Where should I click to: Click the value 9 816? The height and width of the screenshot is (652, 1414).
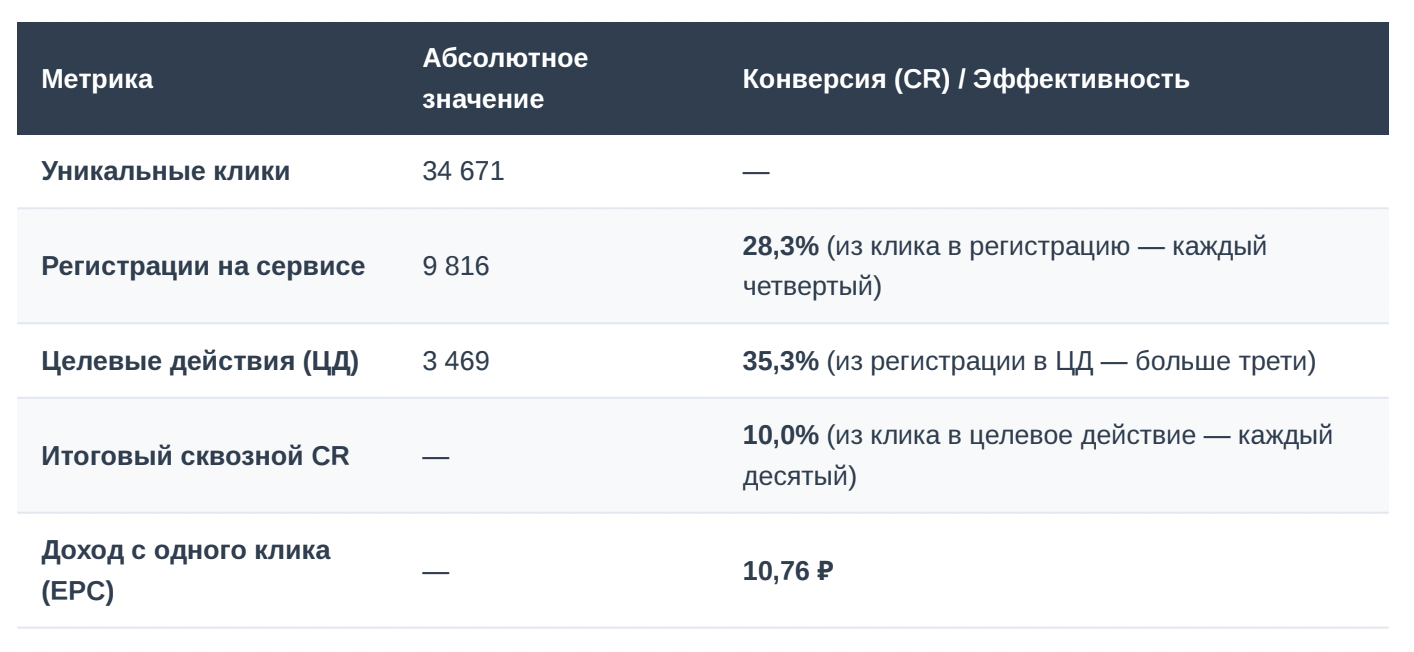click(456, 266)
